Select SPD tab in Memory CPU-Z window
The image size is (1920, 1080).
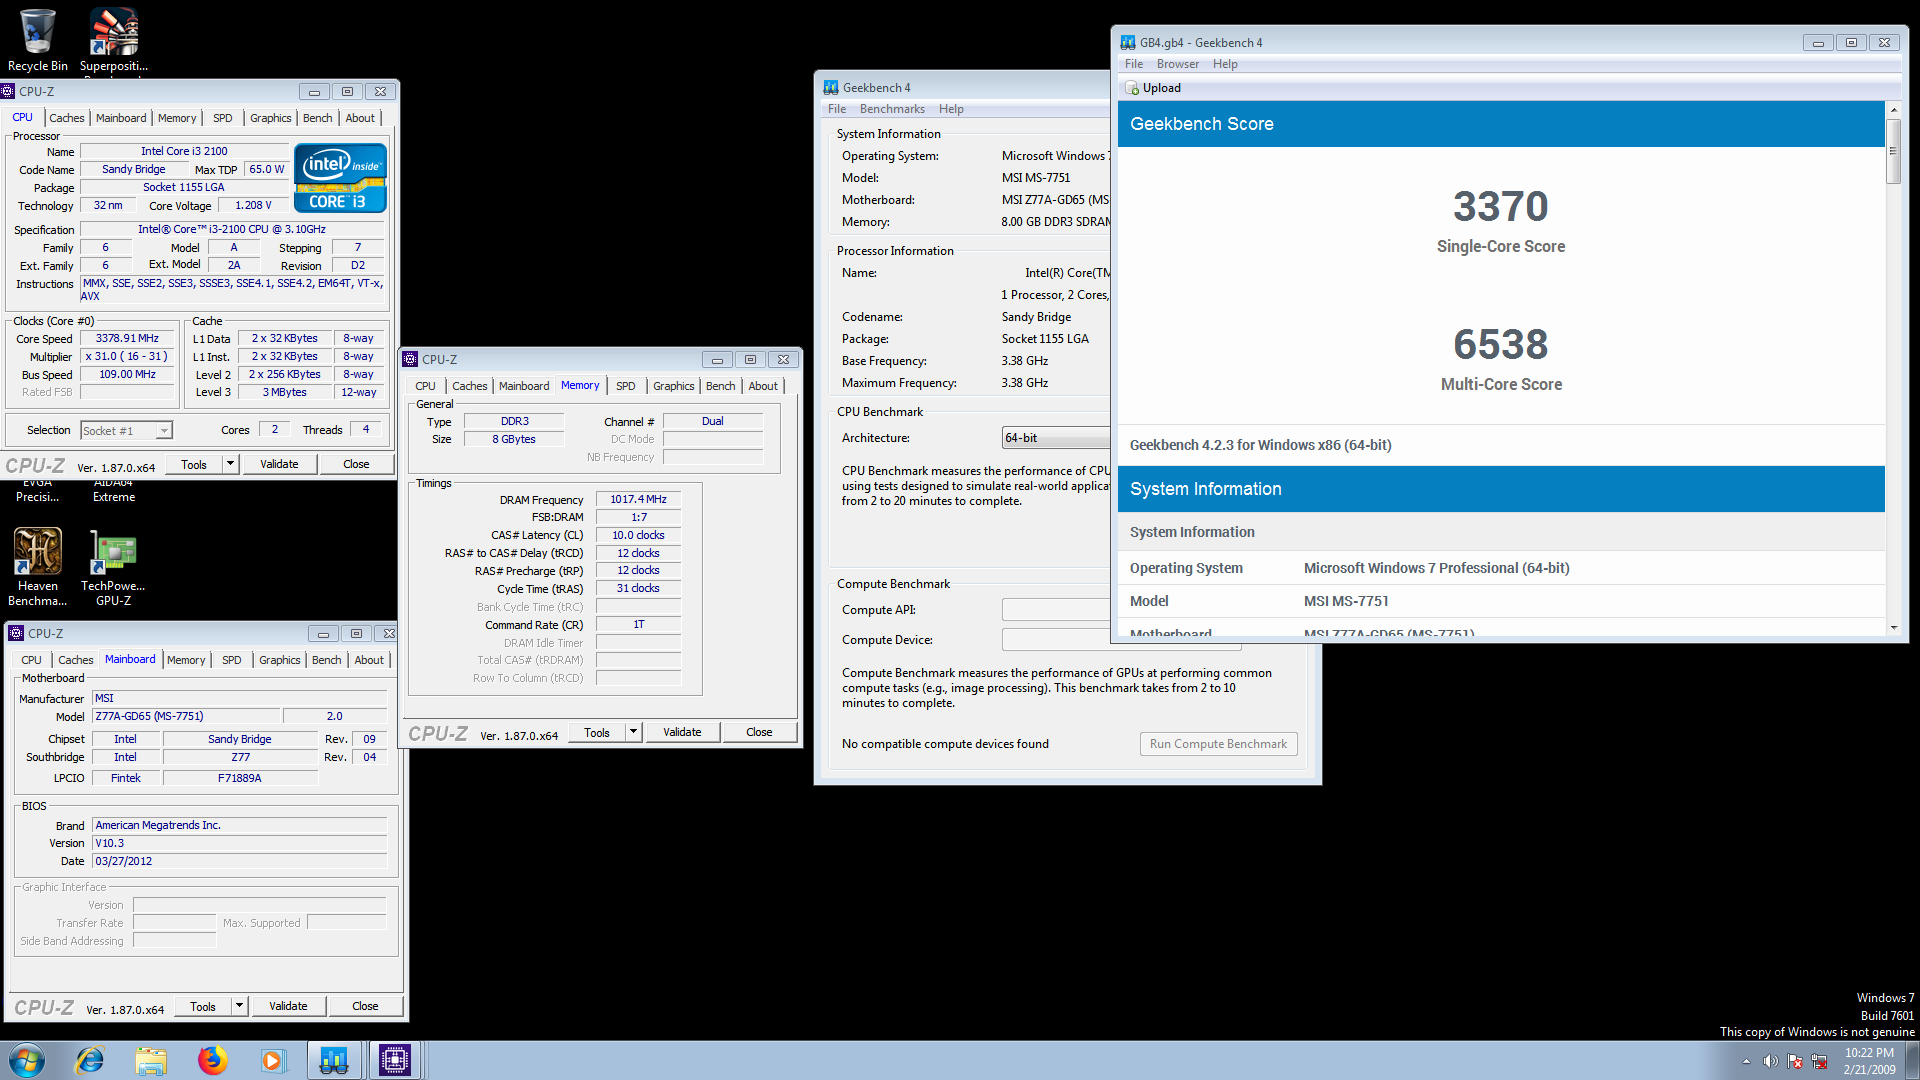(x=626, y=386)
